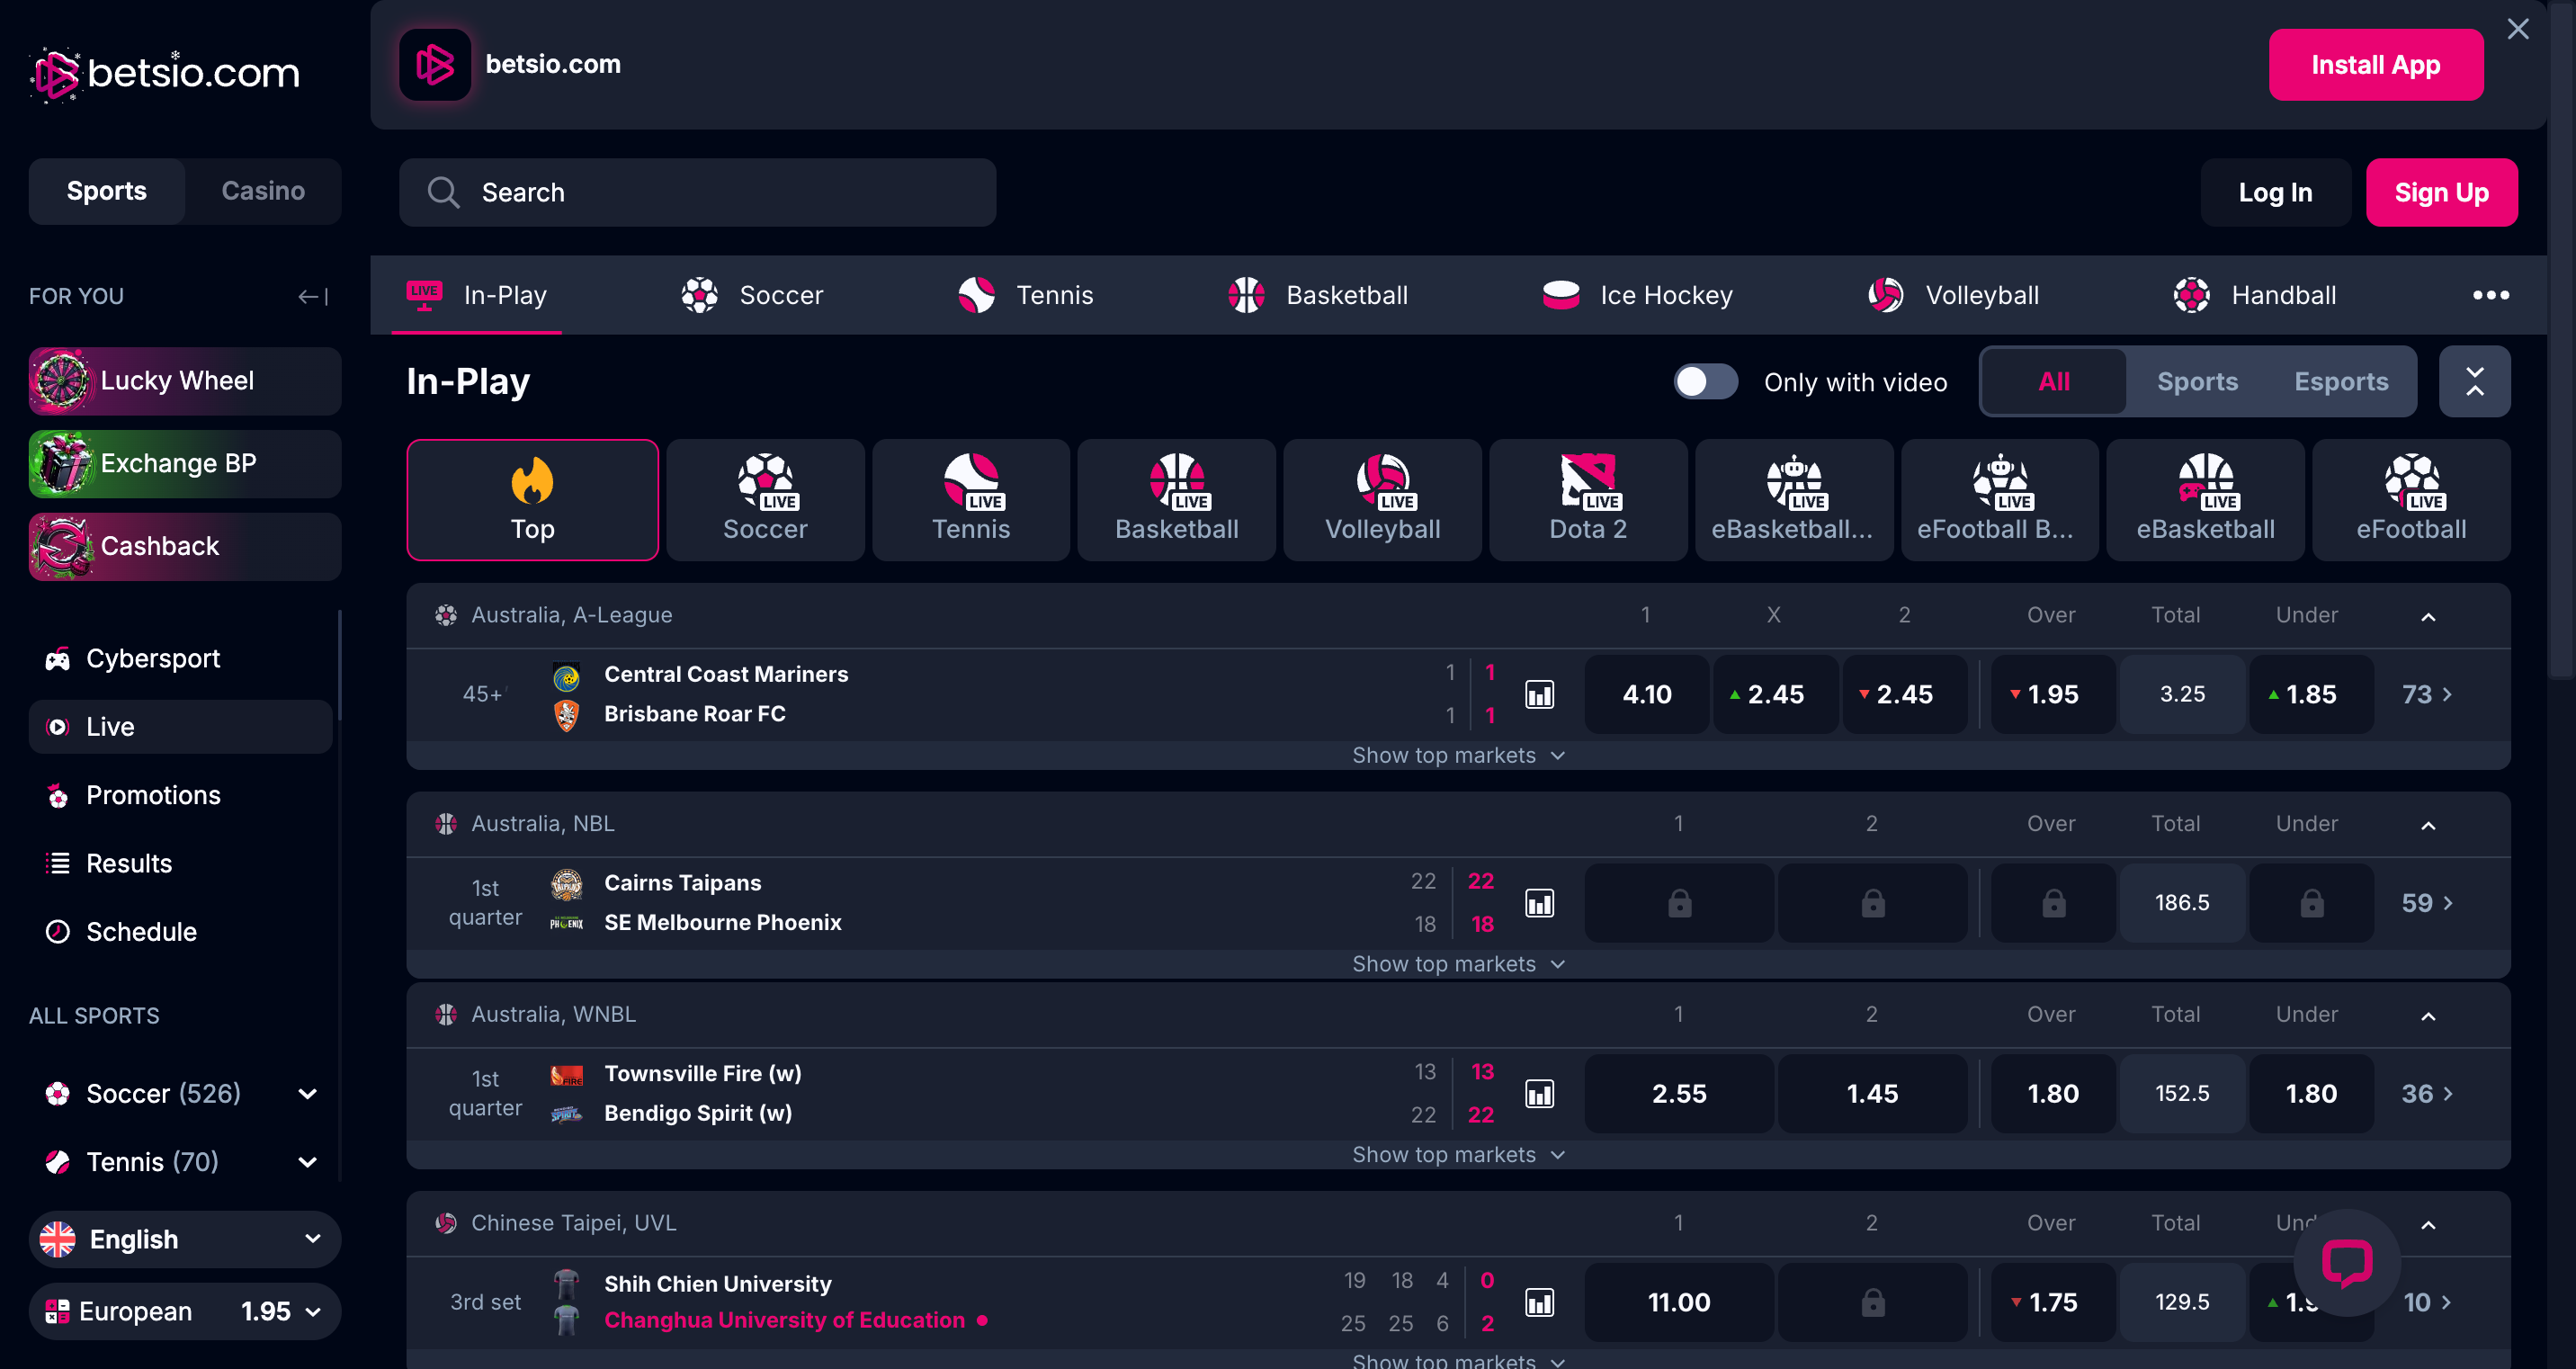Open statistics for Shih Chien University match
2576x1369 pixels.
(x=1539, y=1302)
